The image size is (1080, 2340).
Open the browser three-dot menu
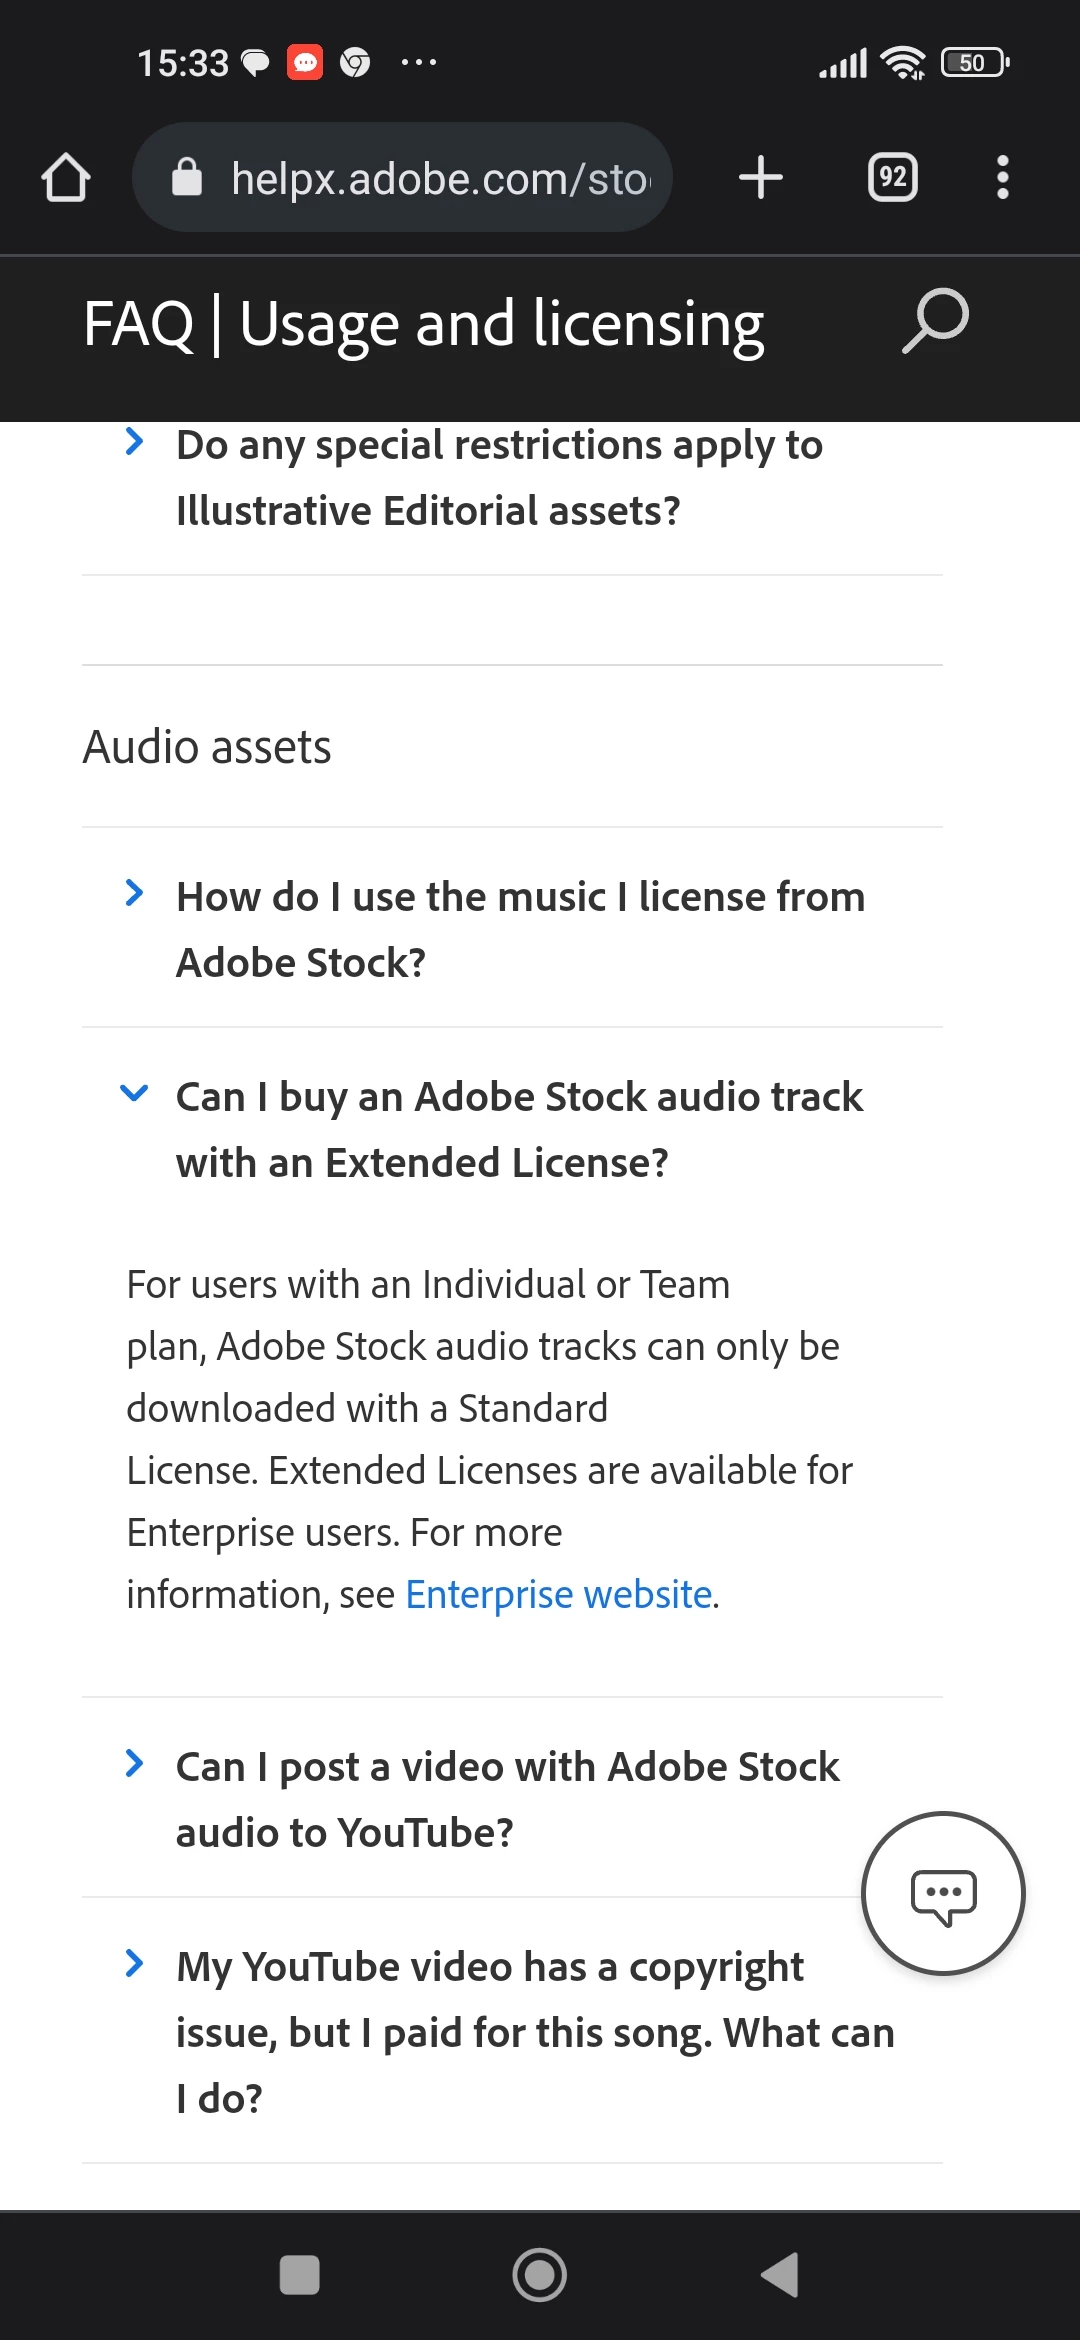click(1002, 178)
